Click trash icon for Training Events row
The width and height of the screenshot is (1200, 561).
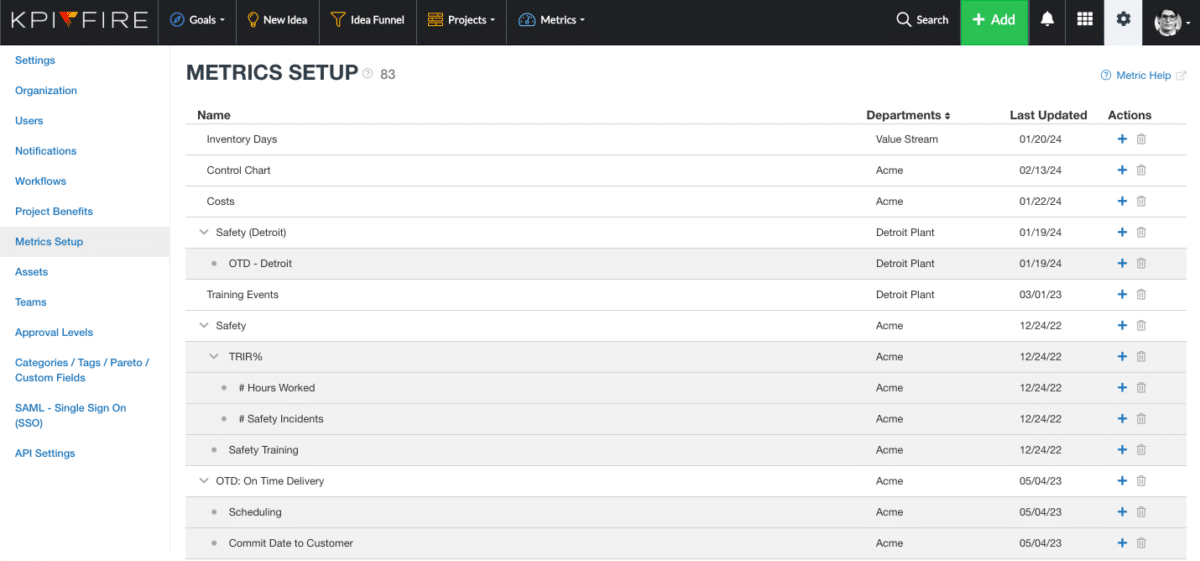(1141, 295)
